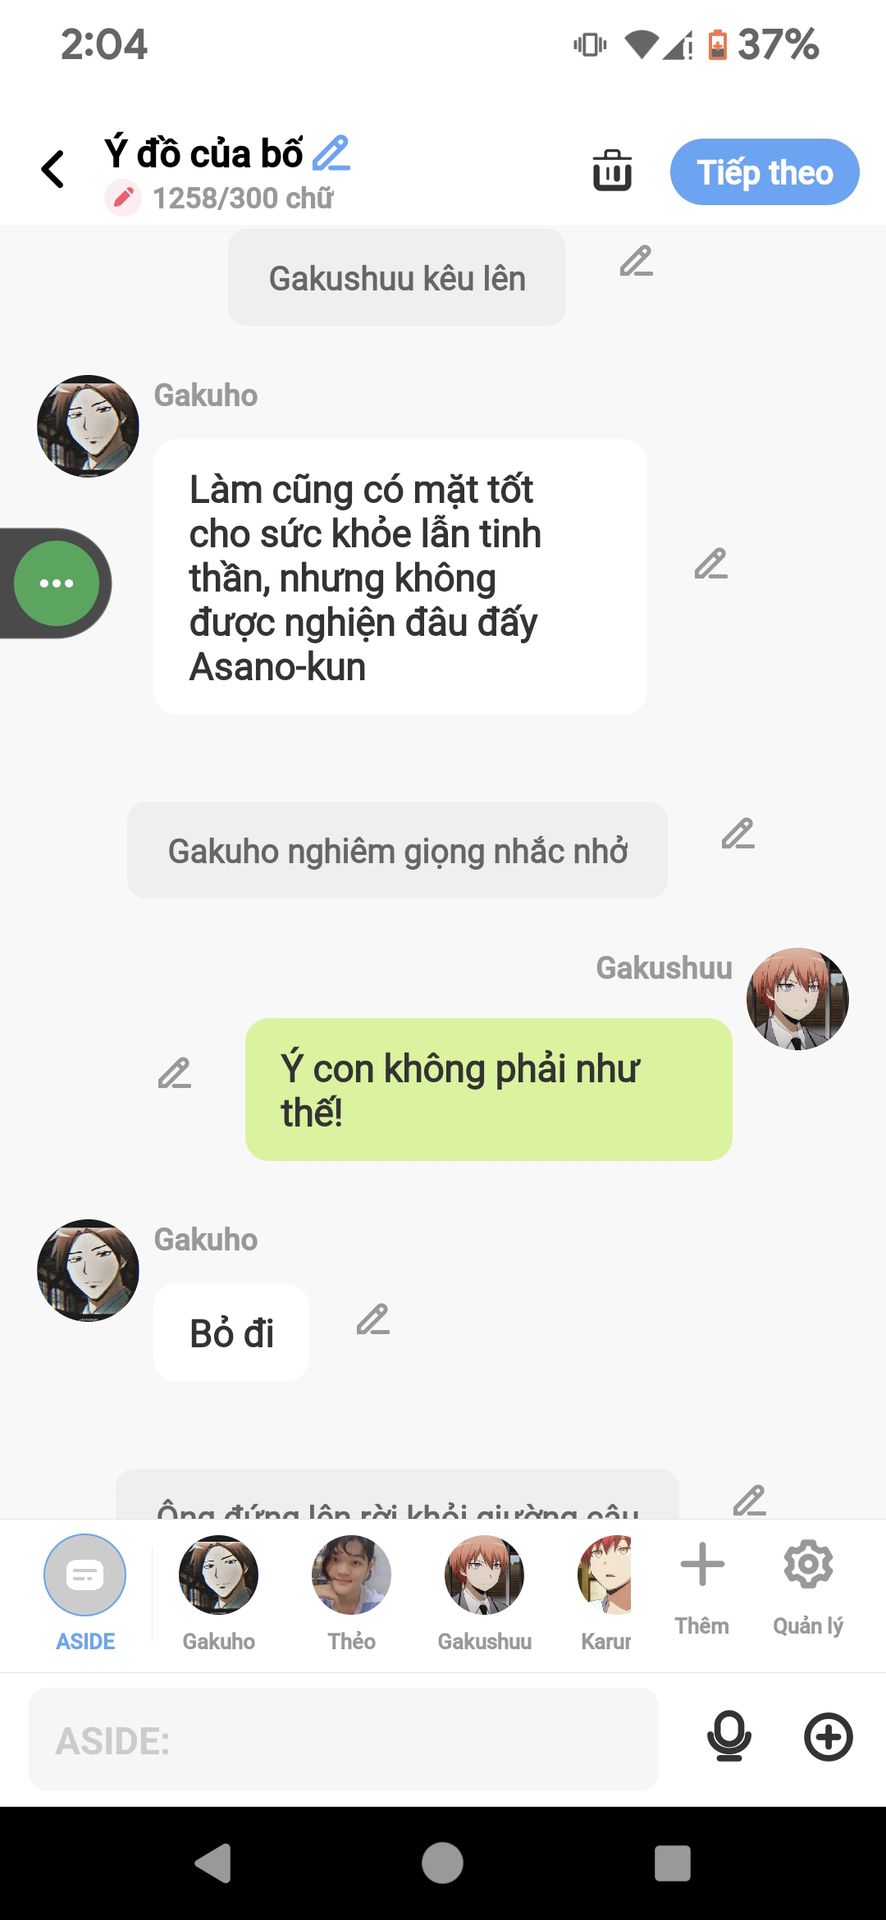
Task: Tap the back arrow in header
Action: (53, 169)
